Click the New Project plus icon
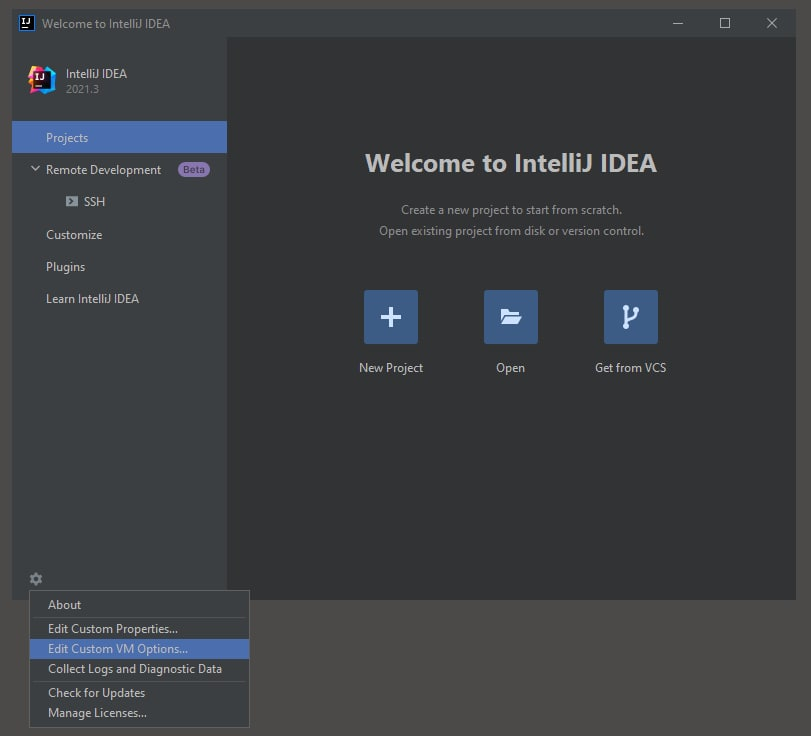This screenshot has height=736, width=811. tap(390, 317)
